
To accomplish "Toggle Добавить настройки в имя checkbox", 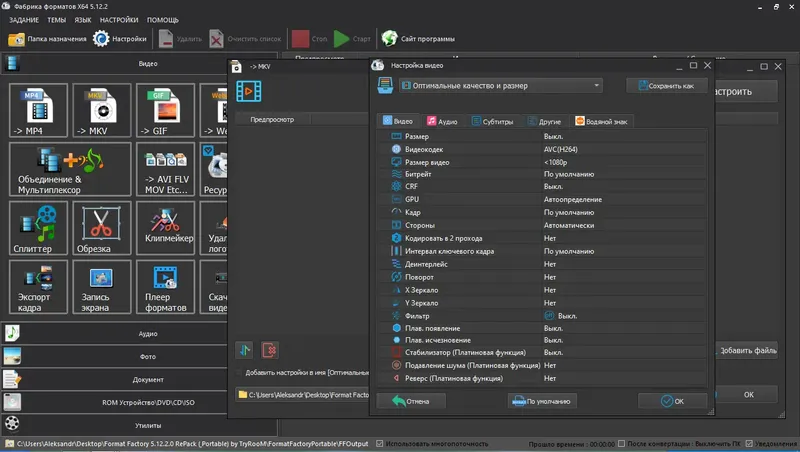I will tap(239, 372).
